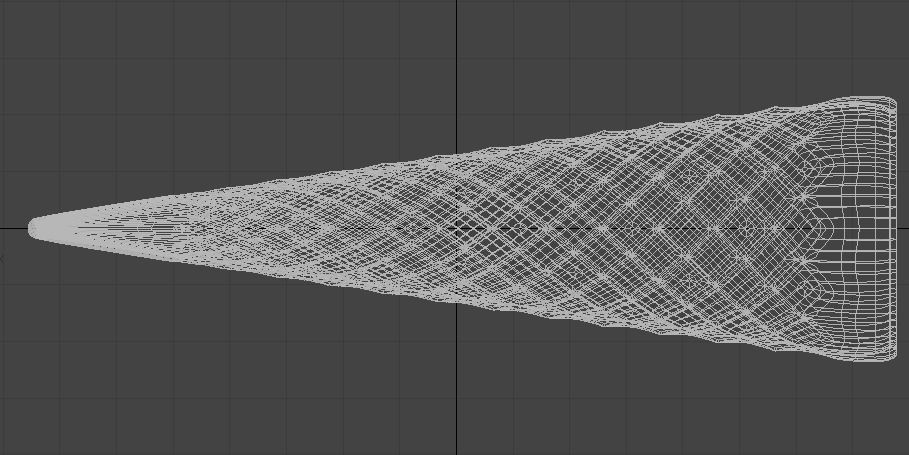Select the wireframe cone mesh in viewport
The image size is (909, 455).
pos(463,230)
